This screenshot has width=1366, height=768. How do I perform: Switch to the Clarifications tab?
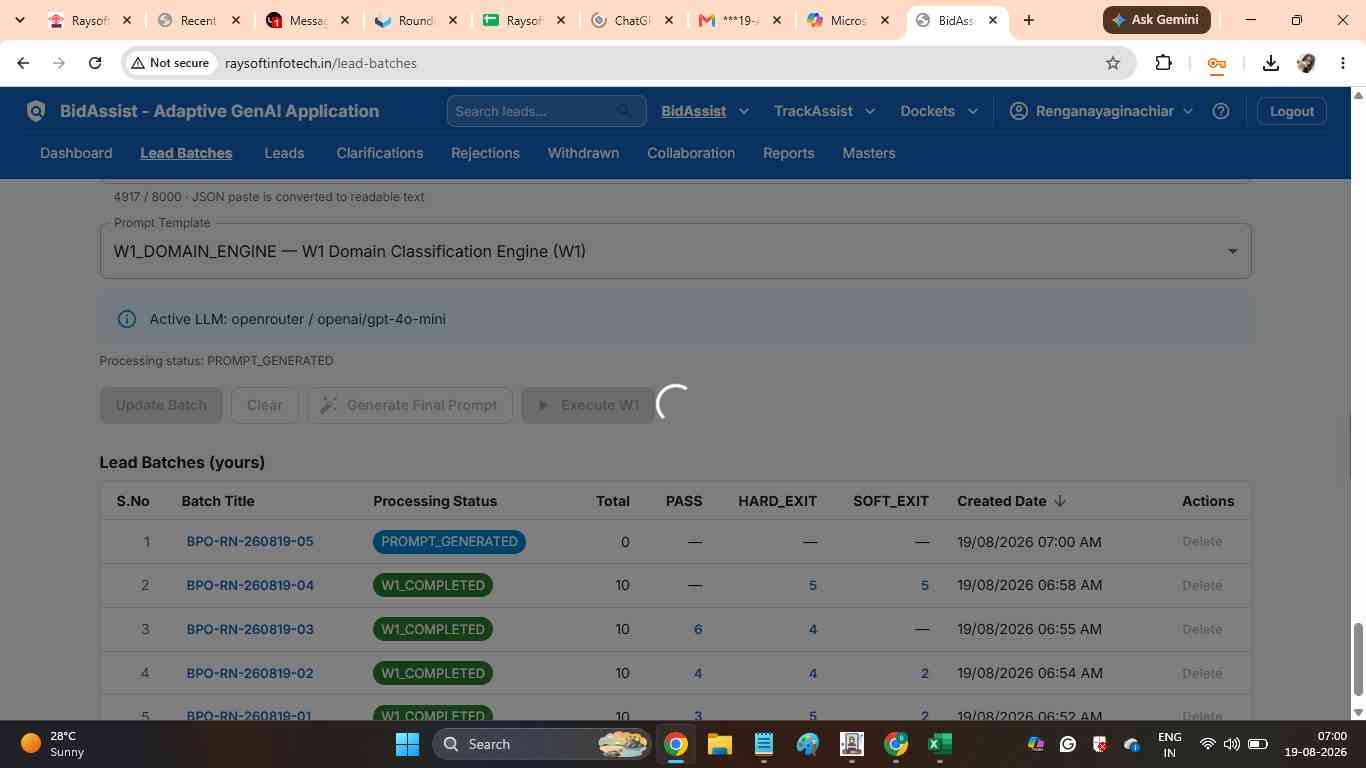(x=380, y=153)
